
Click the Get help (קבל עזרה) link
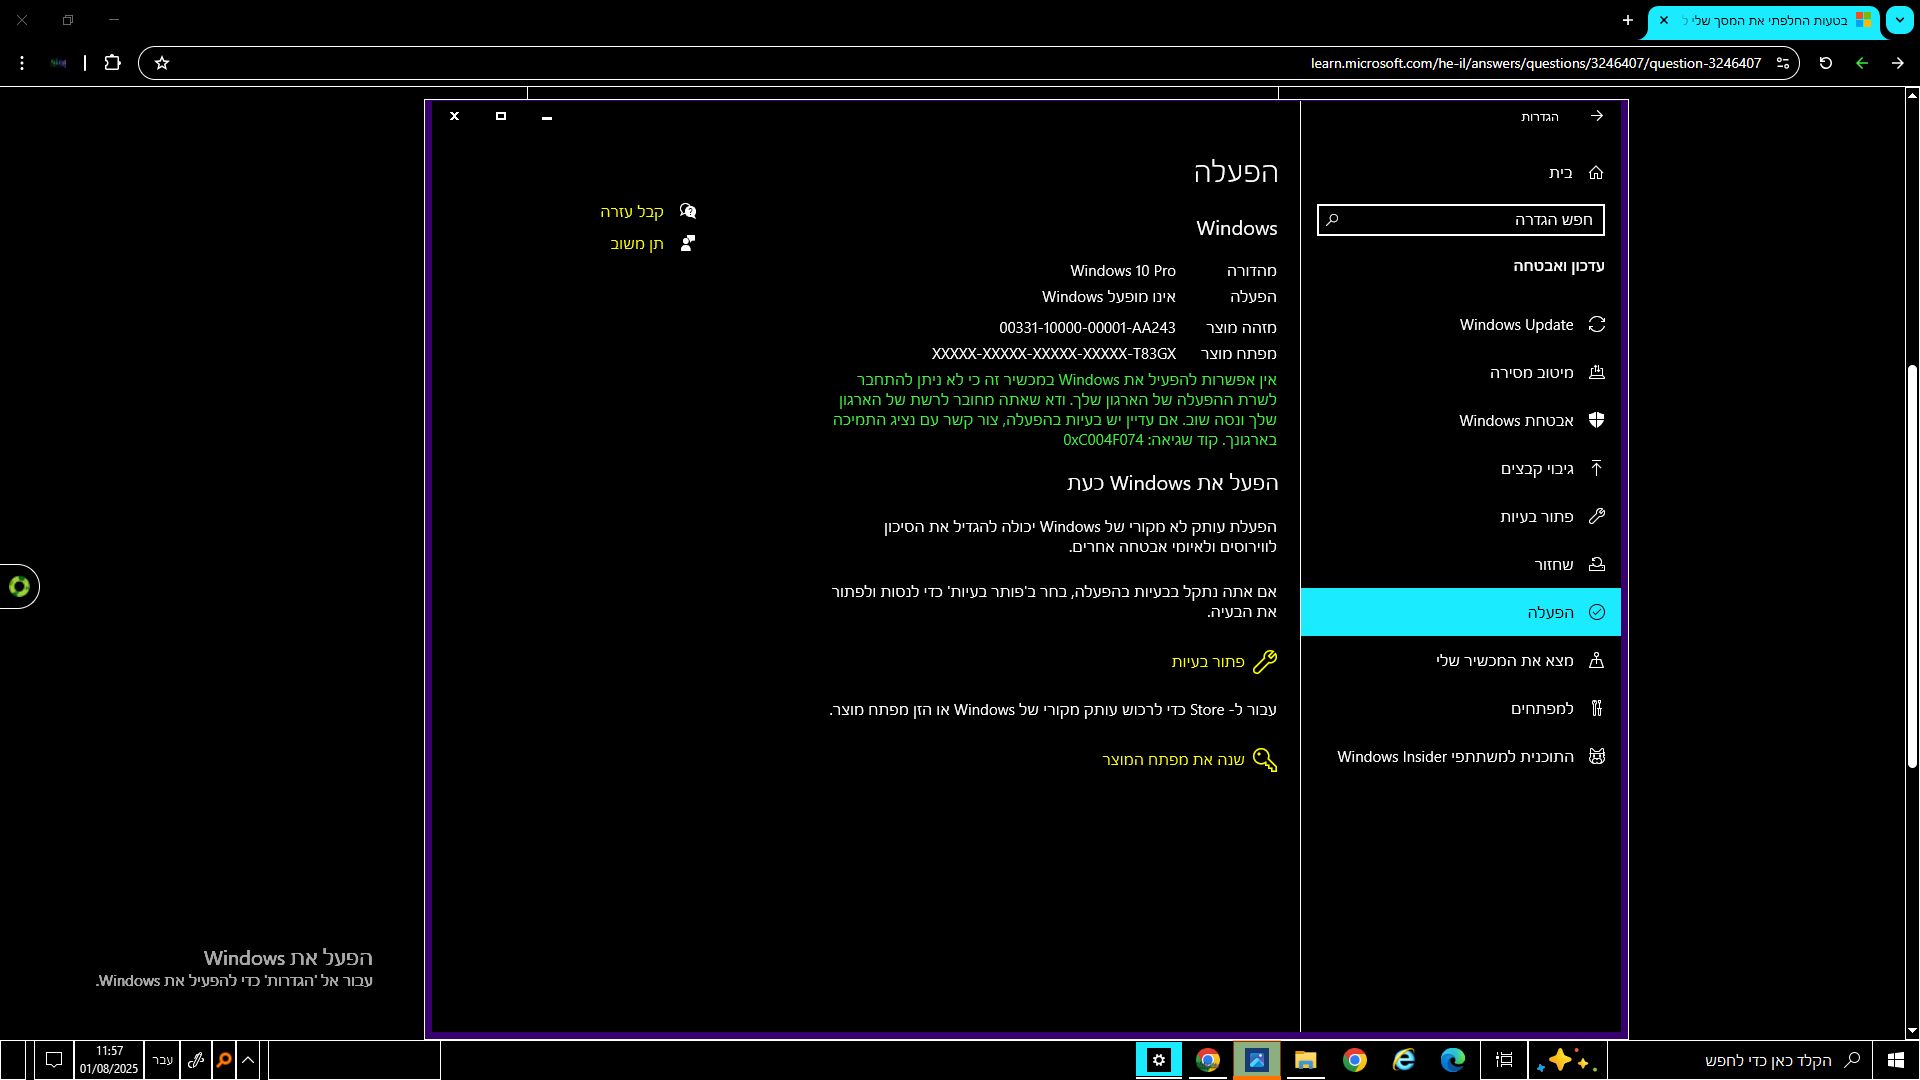632,212
